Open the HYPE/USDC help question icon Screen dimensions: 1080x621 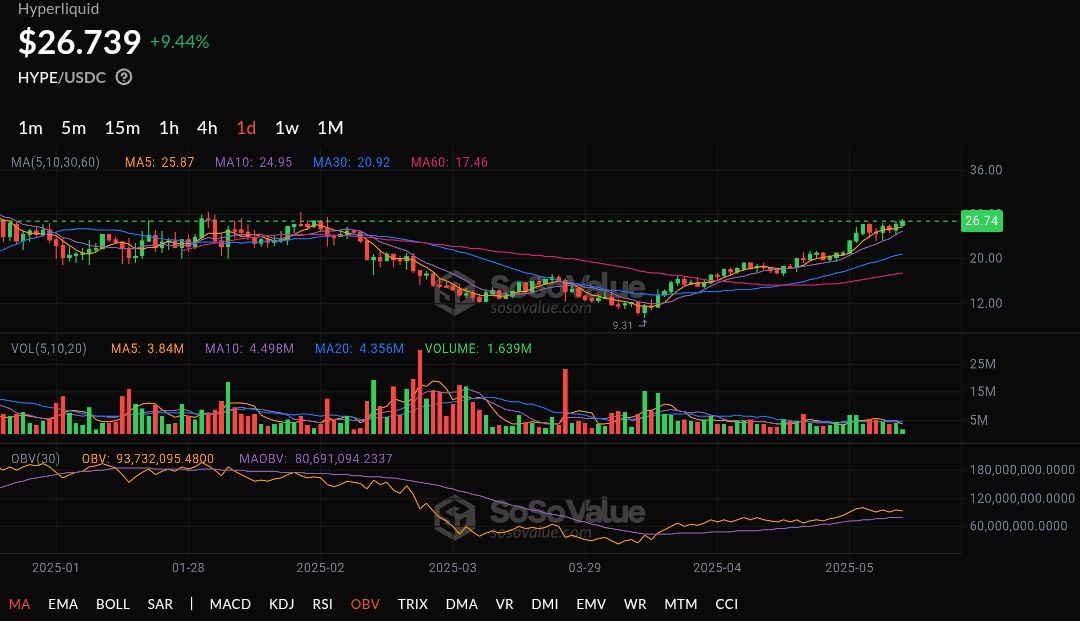coord(124,77)
